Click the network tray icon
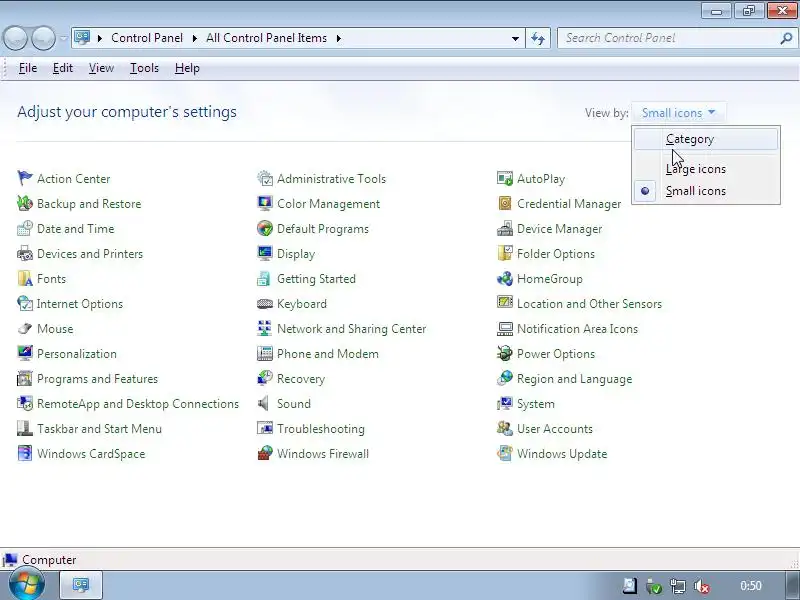 tap(678, 586)
